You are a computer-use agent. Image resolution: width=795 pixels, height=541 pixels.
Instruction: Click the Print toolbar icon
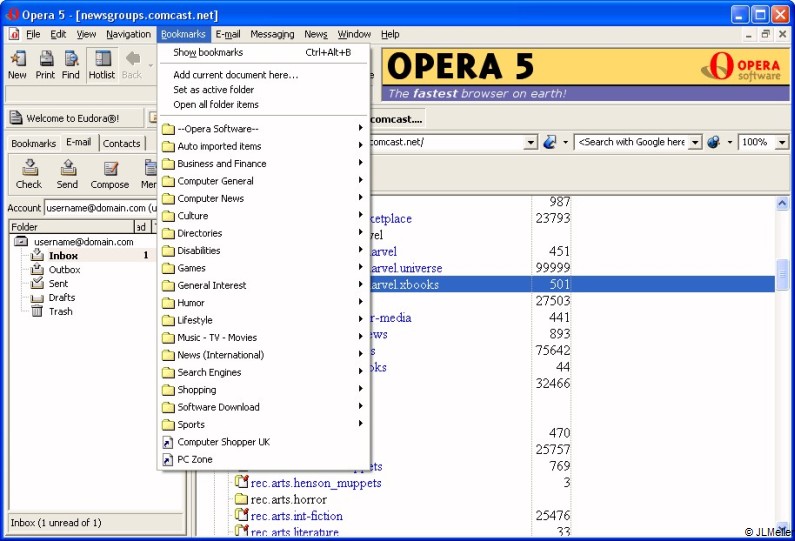pos(45,64)
